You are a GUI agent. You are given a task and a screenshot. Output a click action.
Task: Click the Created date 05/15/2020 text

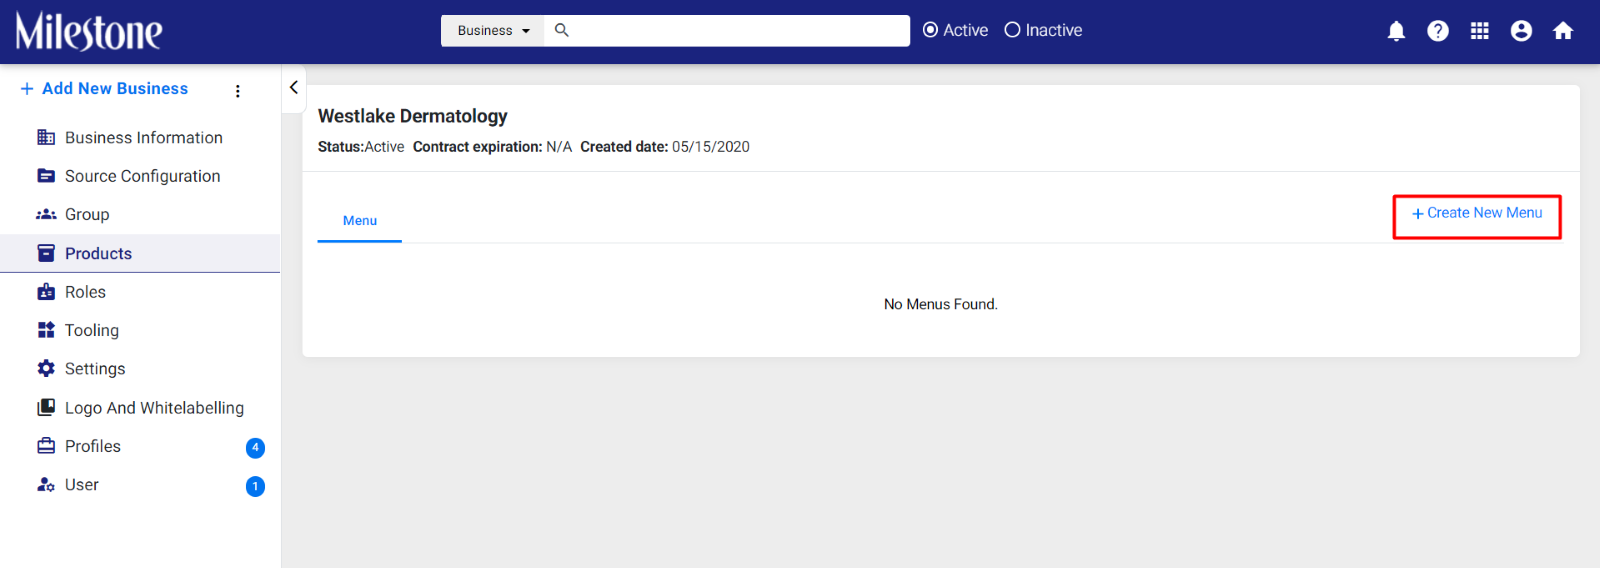tap(665, 147)
